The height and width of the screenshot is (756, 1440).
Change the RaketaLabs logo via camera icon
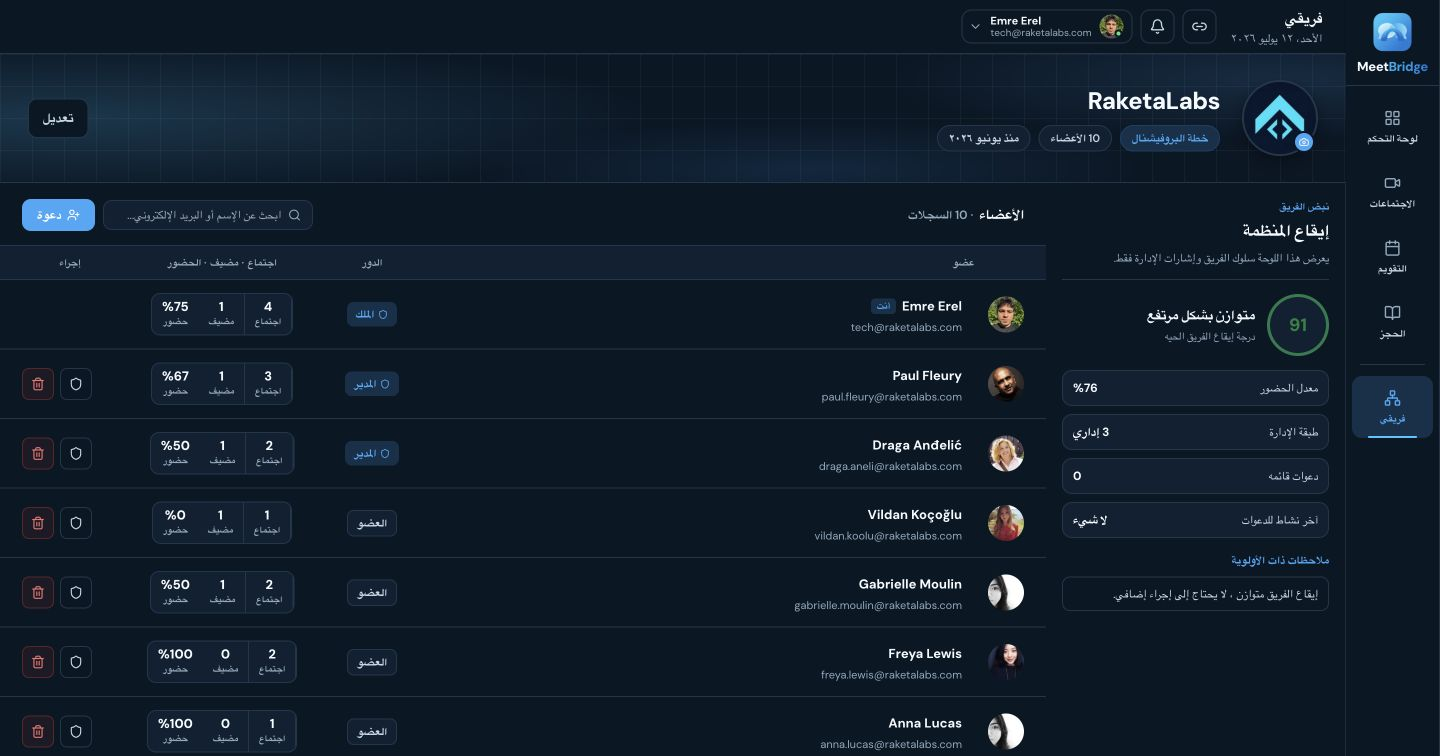(x=1303, y=143)
